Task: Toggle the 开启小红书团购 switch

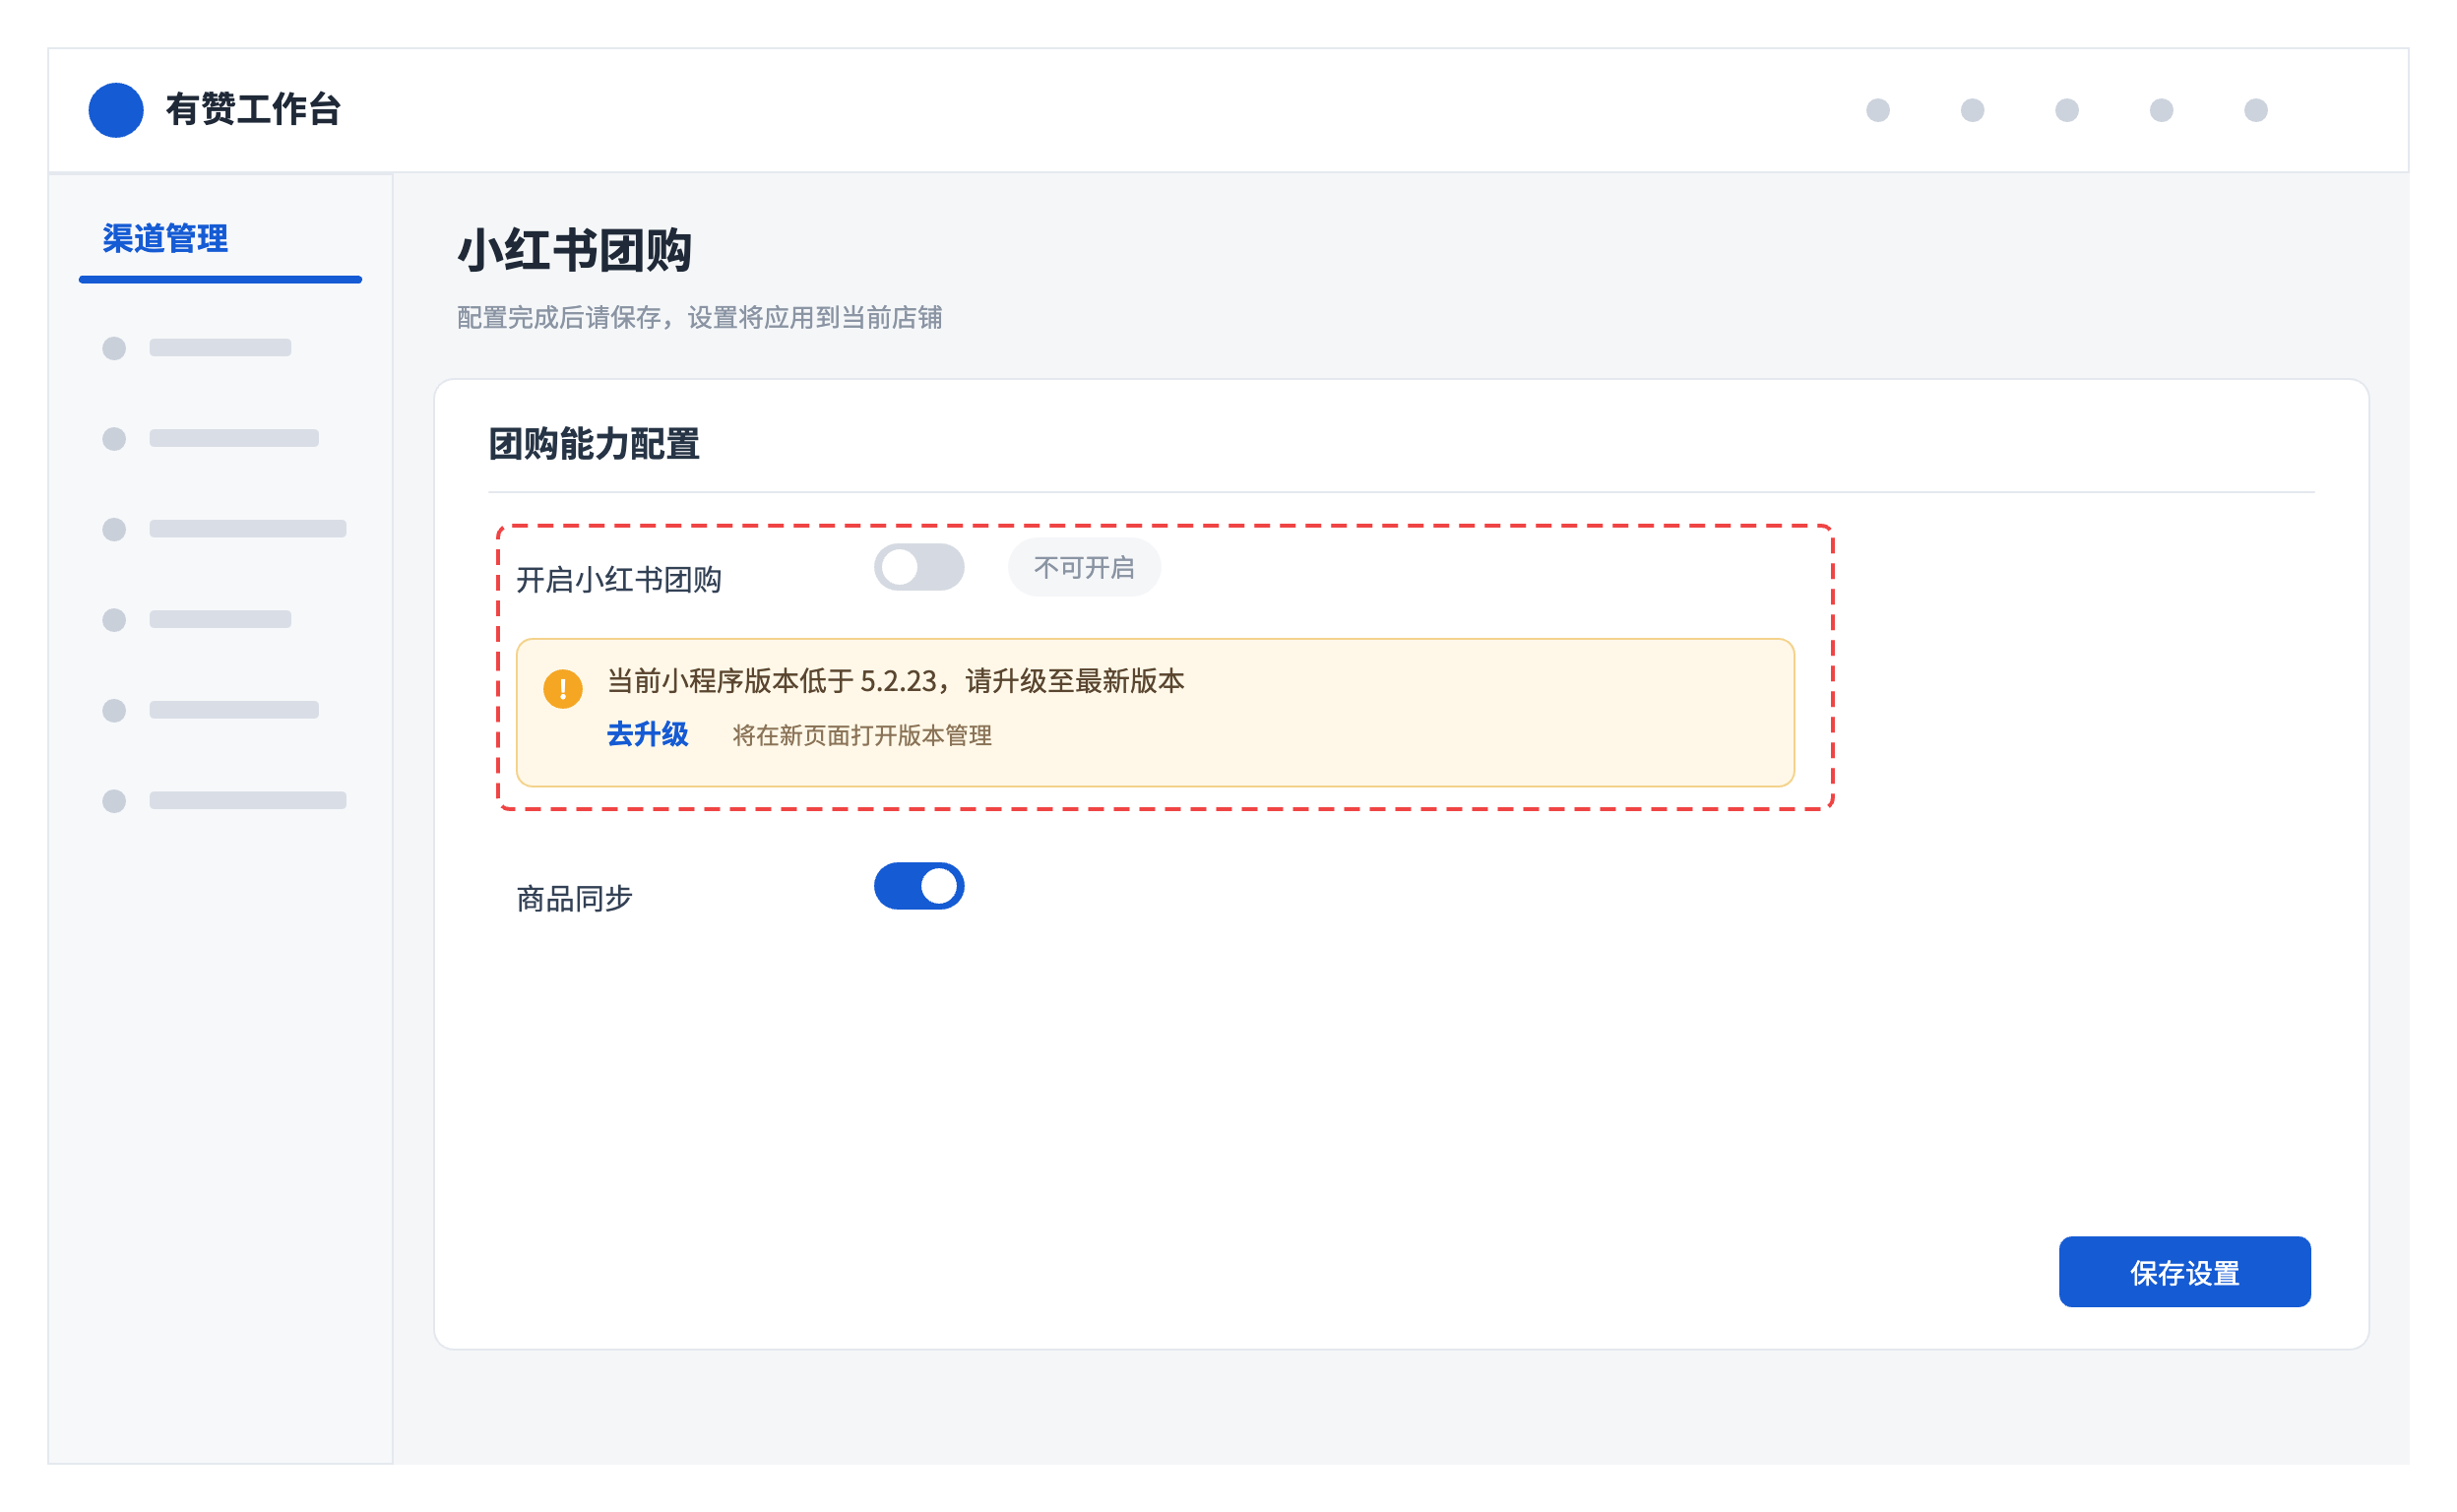Action: pos(919,567)
